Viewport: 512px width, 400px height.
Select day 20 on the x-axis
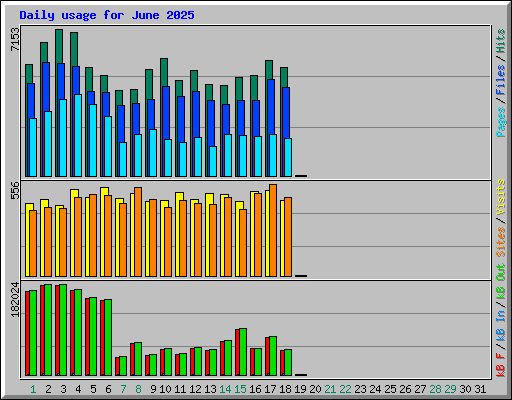click(x=315, y=389)
